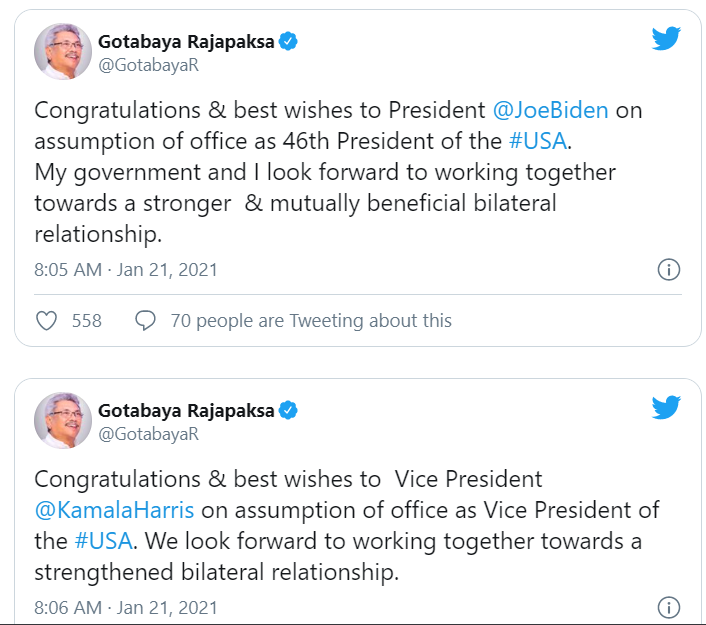The image size is (706, 625).
Task: Click Twitter bird logo in second tweet
Action: [x=666, y=407]
